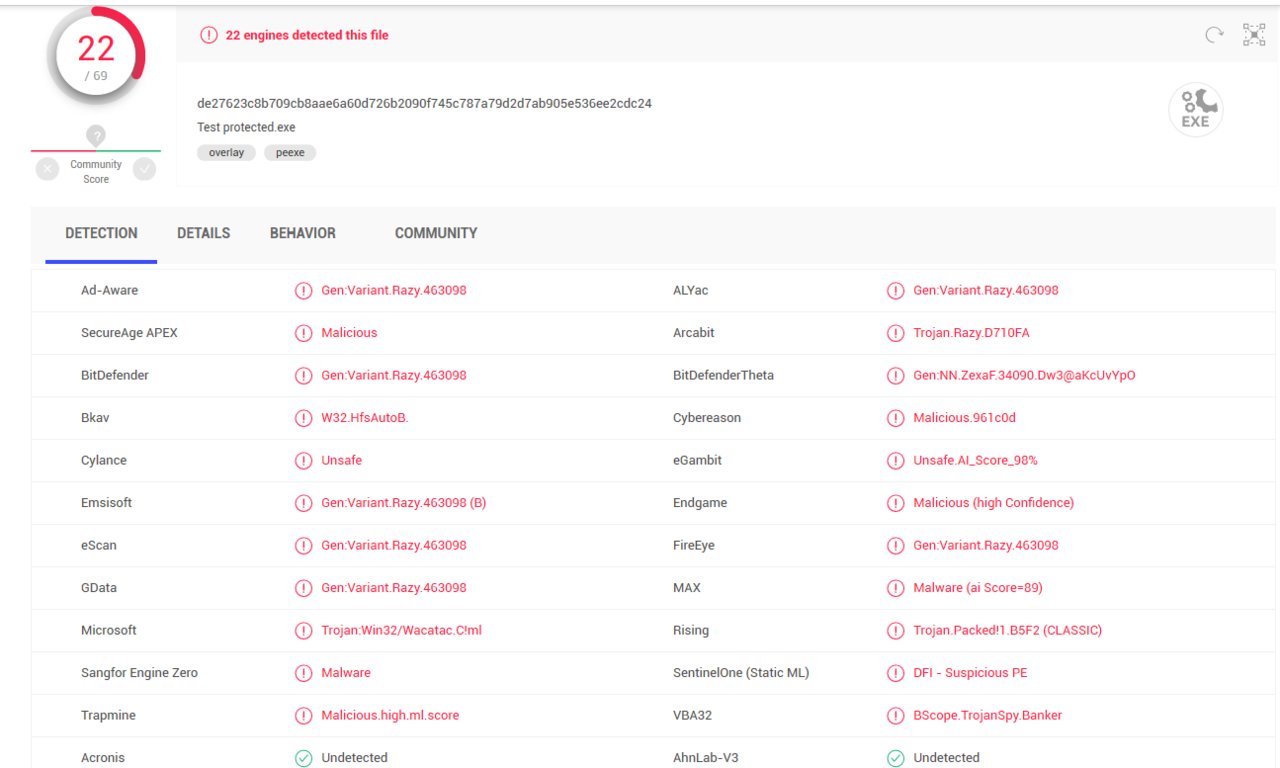Click the reanalyze refresh icon
Screen dimensions: 1280x768
(x=1214, y=35)
